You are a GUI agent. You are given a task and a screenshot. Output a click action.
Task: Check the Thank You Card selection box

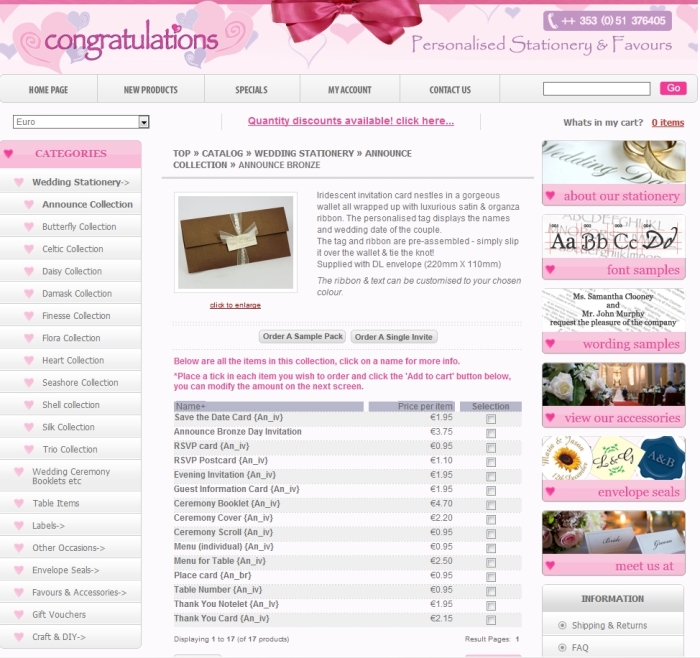click(x=491, y=621)
